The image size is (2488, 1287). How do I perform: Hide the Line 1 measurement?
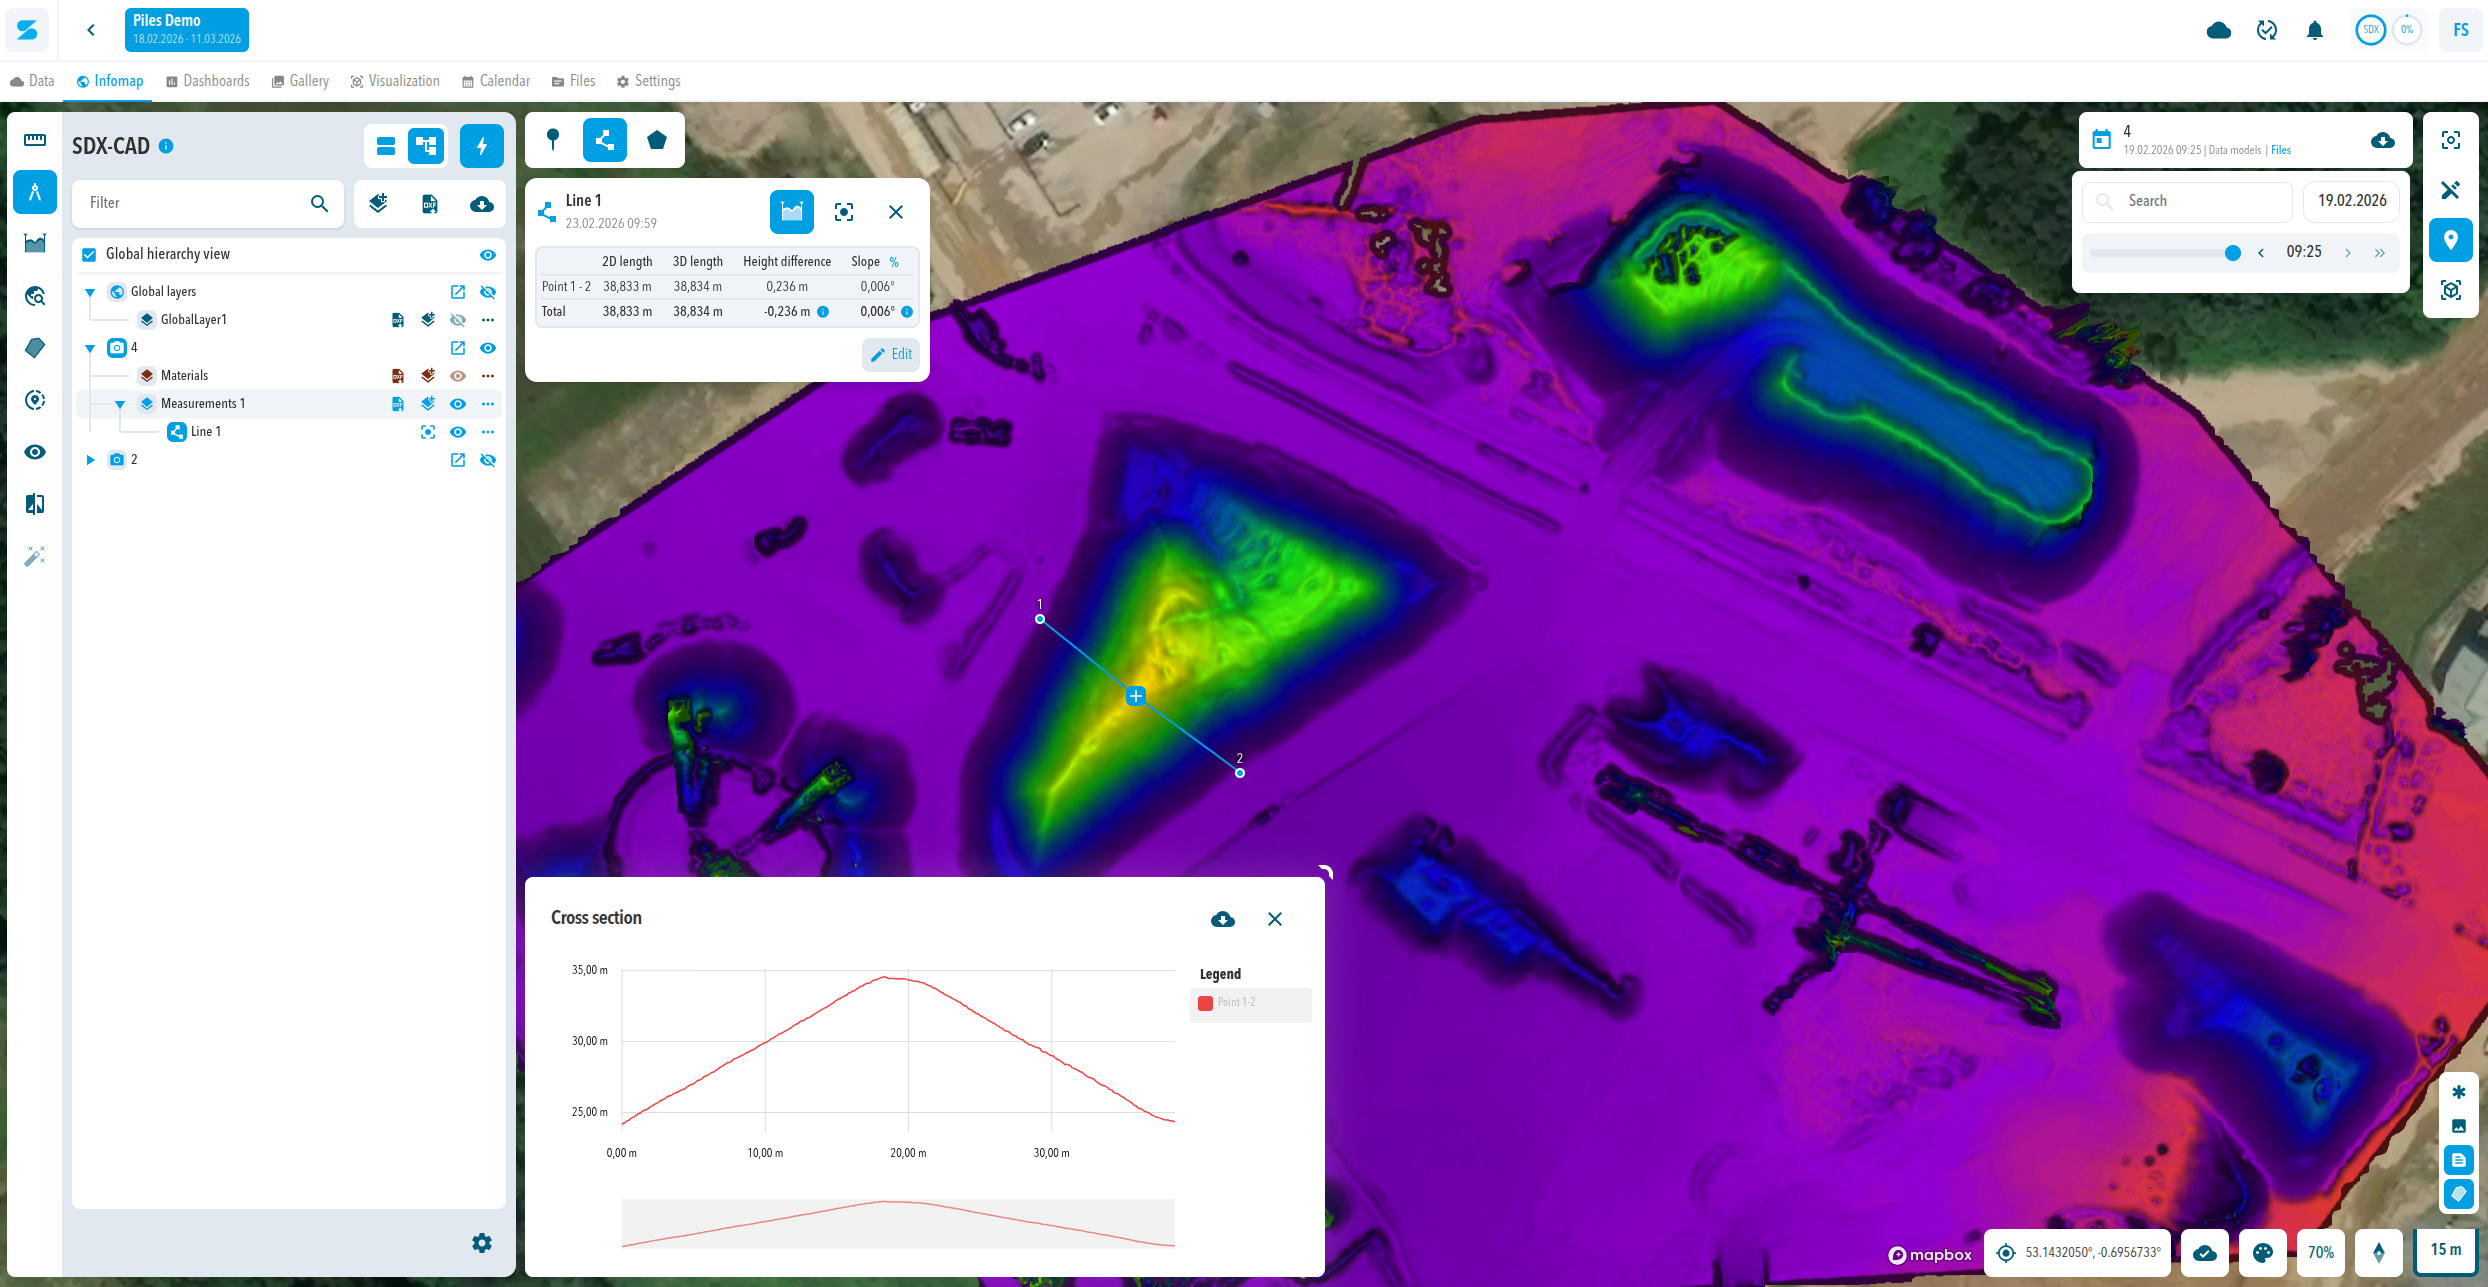point(458,432)
